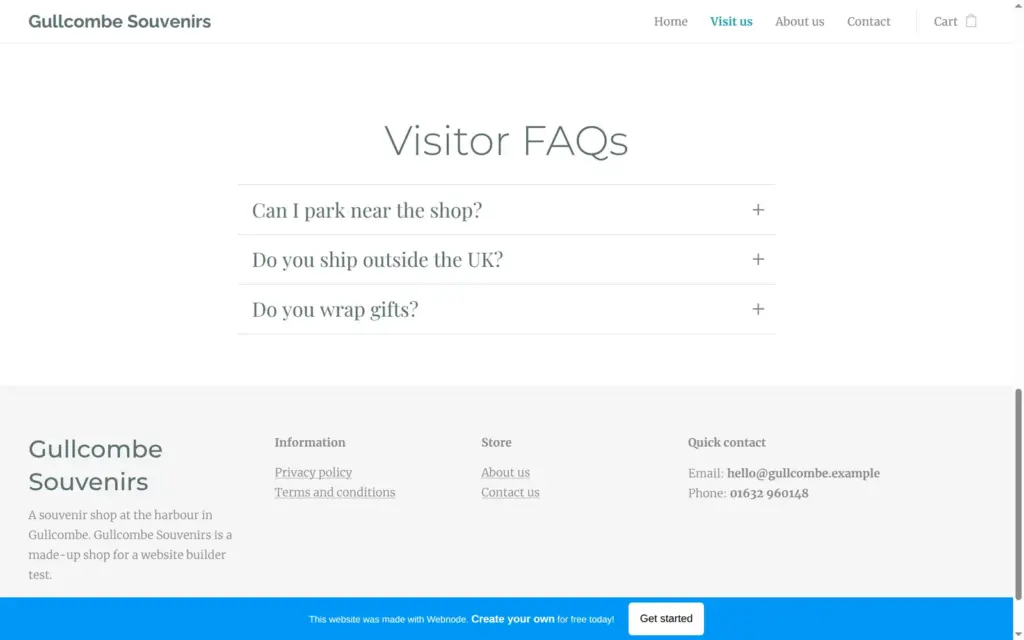Screen dimensions: 1024x640
Task: Click the scrollbar up arrow
Action: [x=1018, y=5]
